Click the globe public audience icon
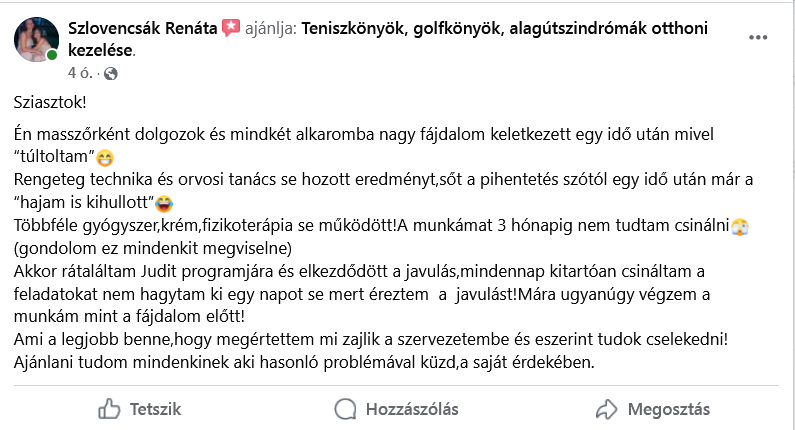The image size is (795, 430). [110, 73]
